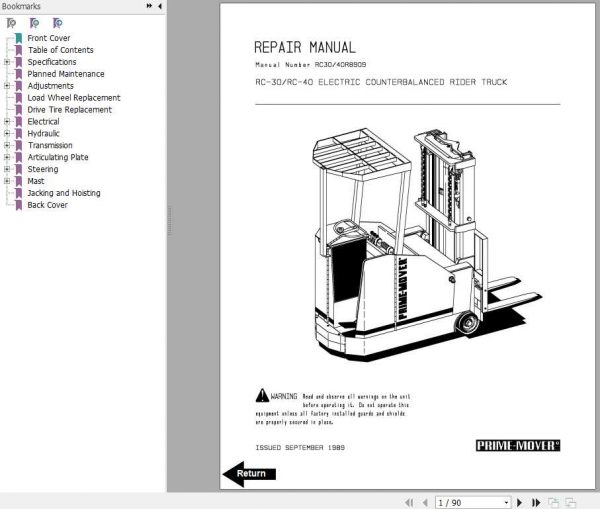Click the WARNING triangle symbol
The image size is (600, 509).
262,395
